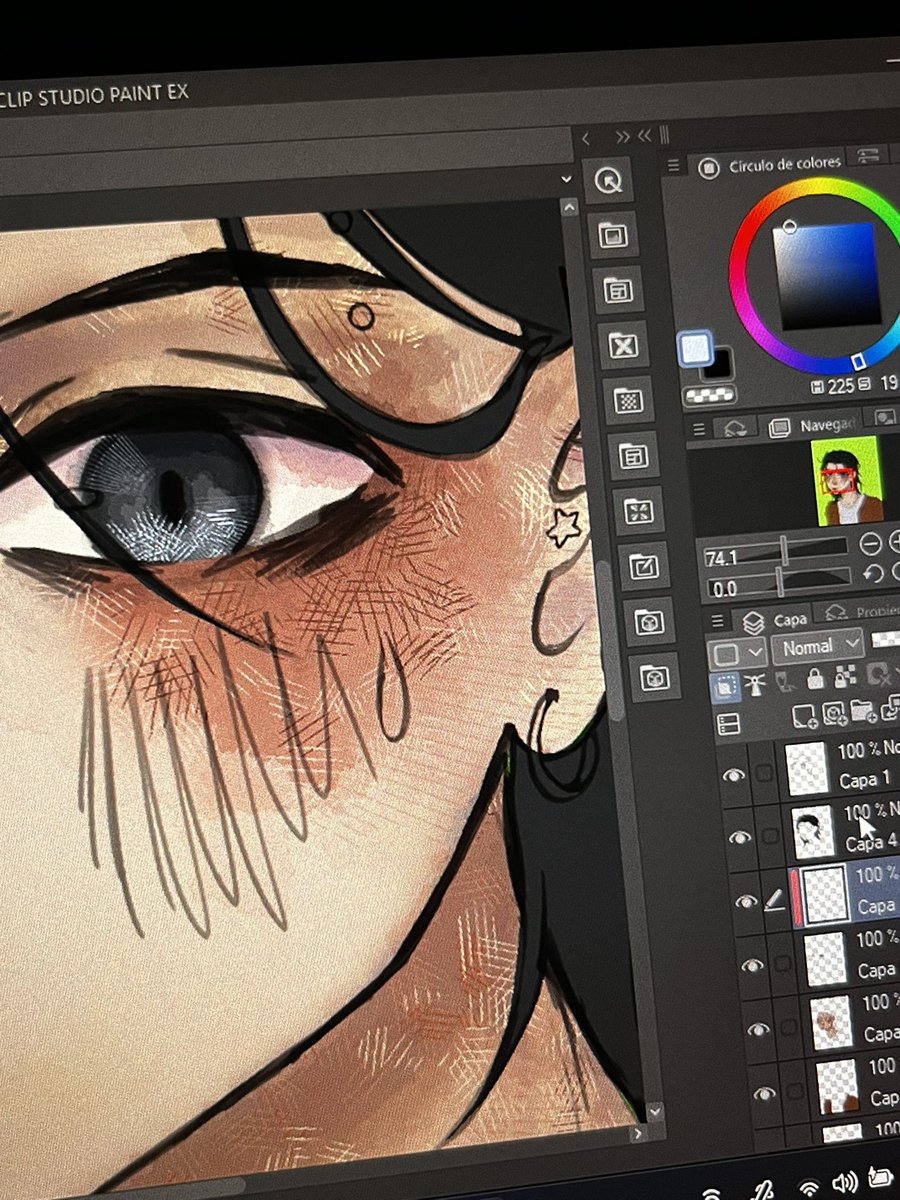
Task: Open the layer palette color dropdown
Action: tap(739, 654)
